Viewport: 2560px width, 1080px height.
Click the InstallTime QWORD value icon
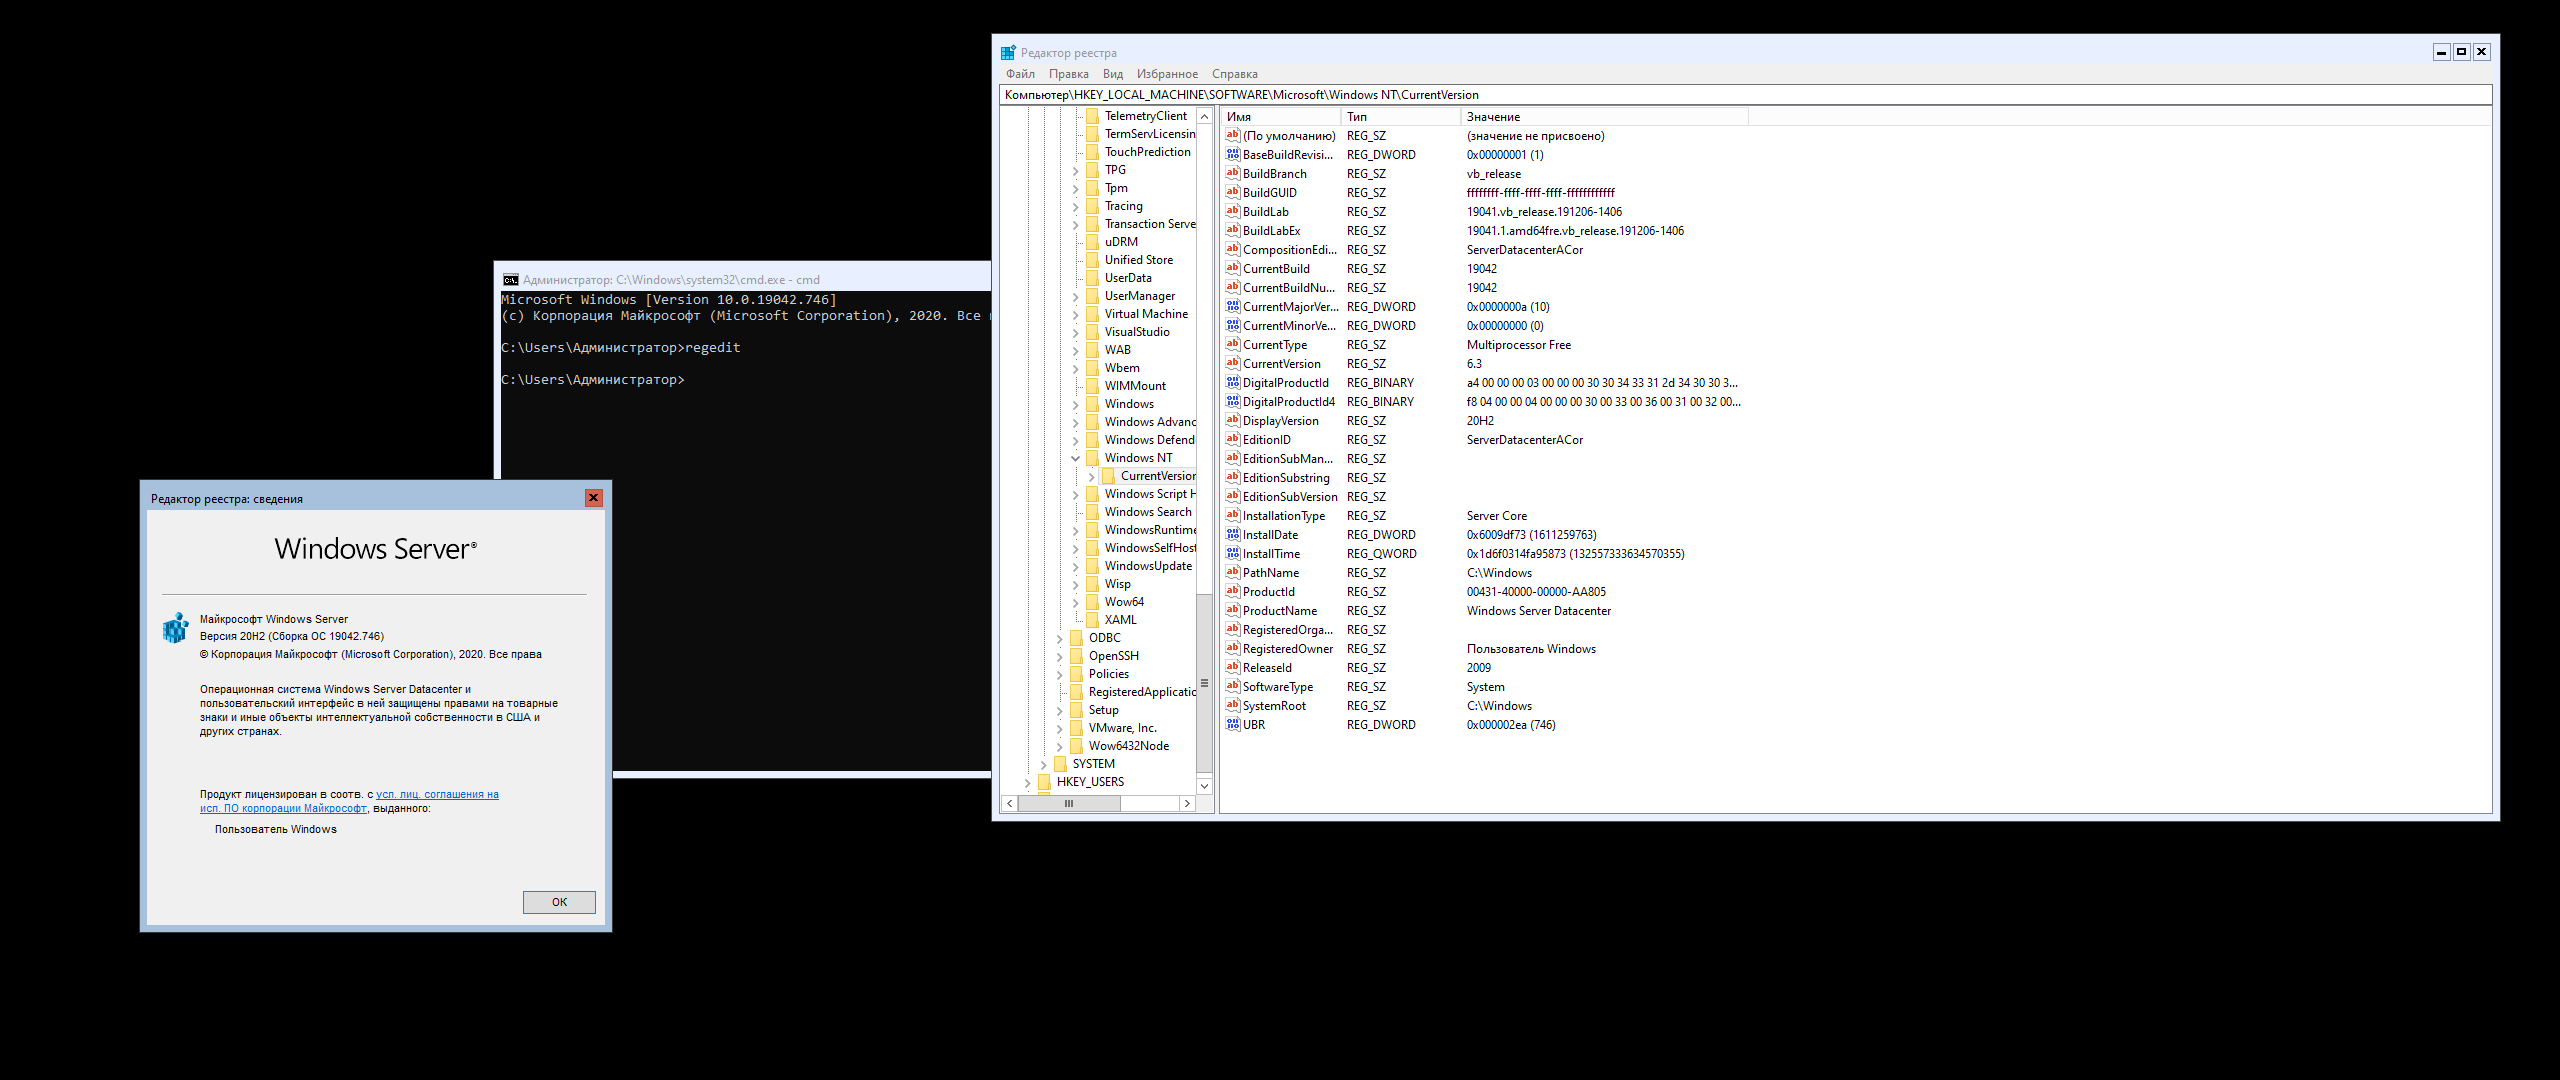pos(1233,554)
